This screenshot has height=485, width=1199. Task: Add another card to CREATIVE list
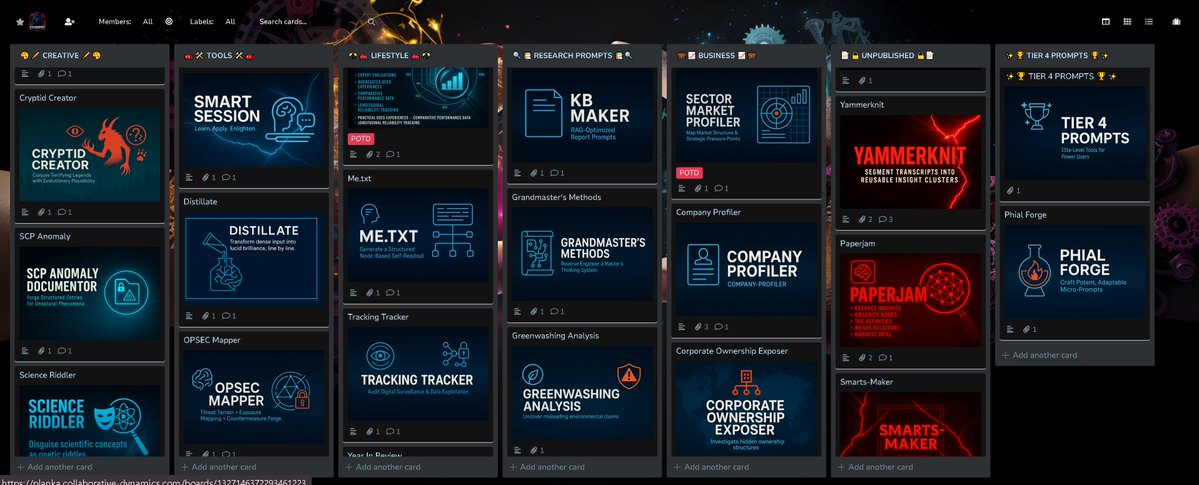[54, 467]
